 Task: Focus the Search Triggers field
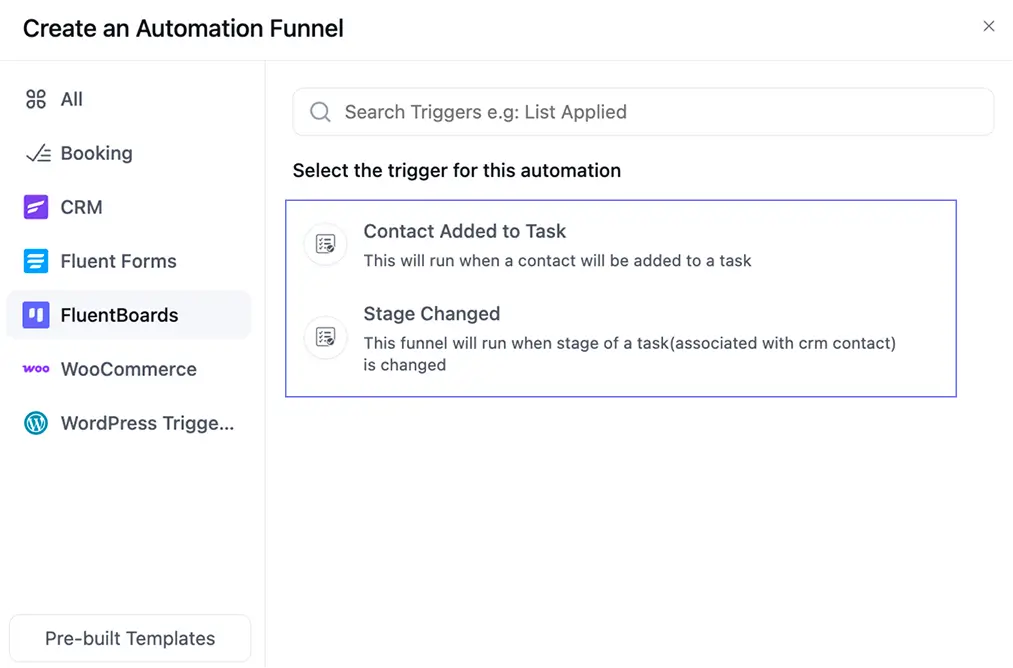click(643, 112)
